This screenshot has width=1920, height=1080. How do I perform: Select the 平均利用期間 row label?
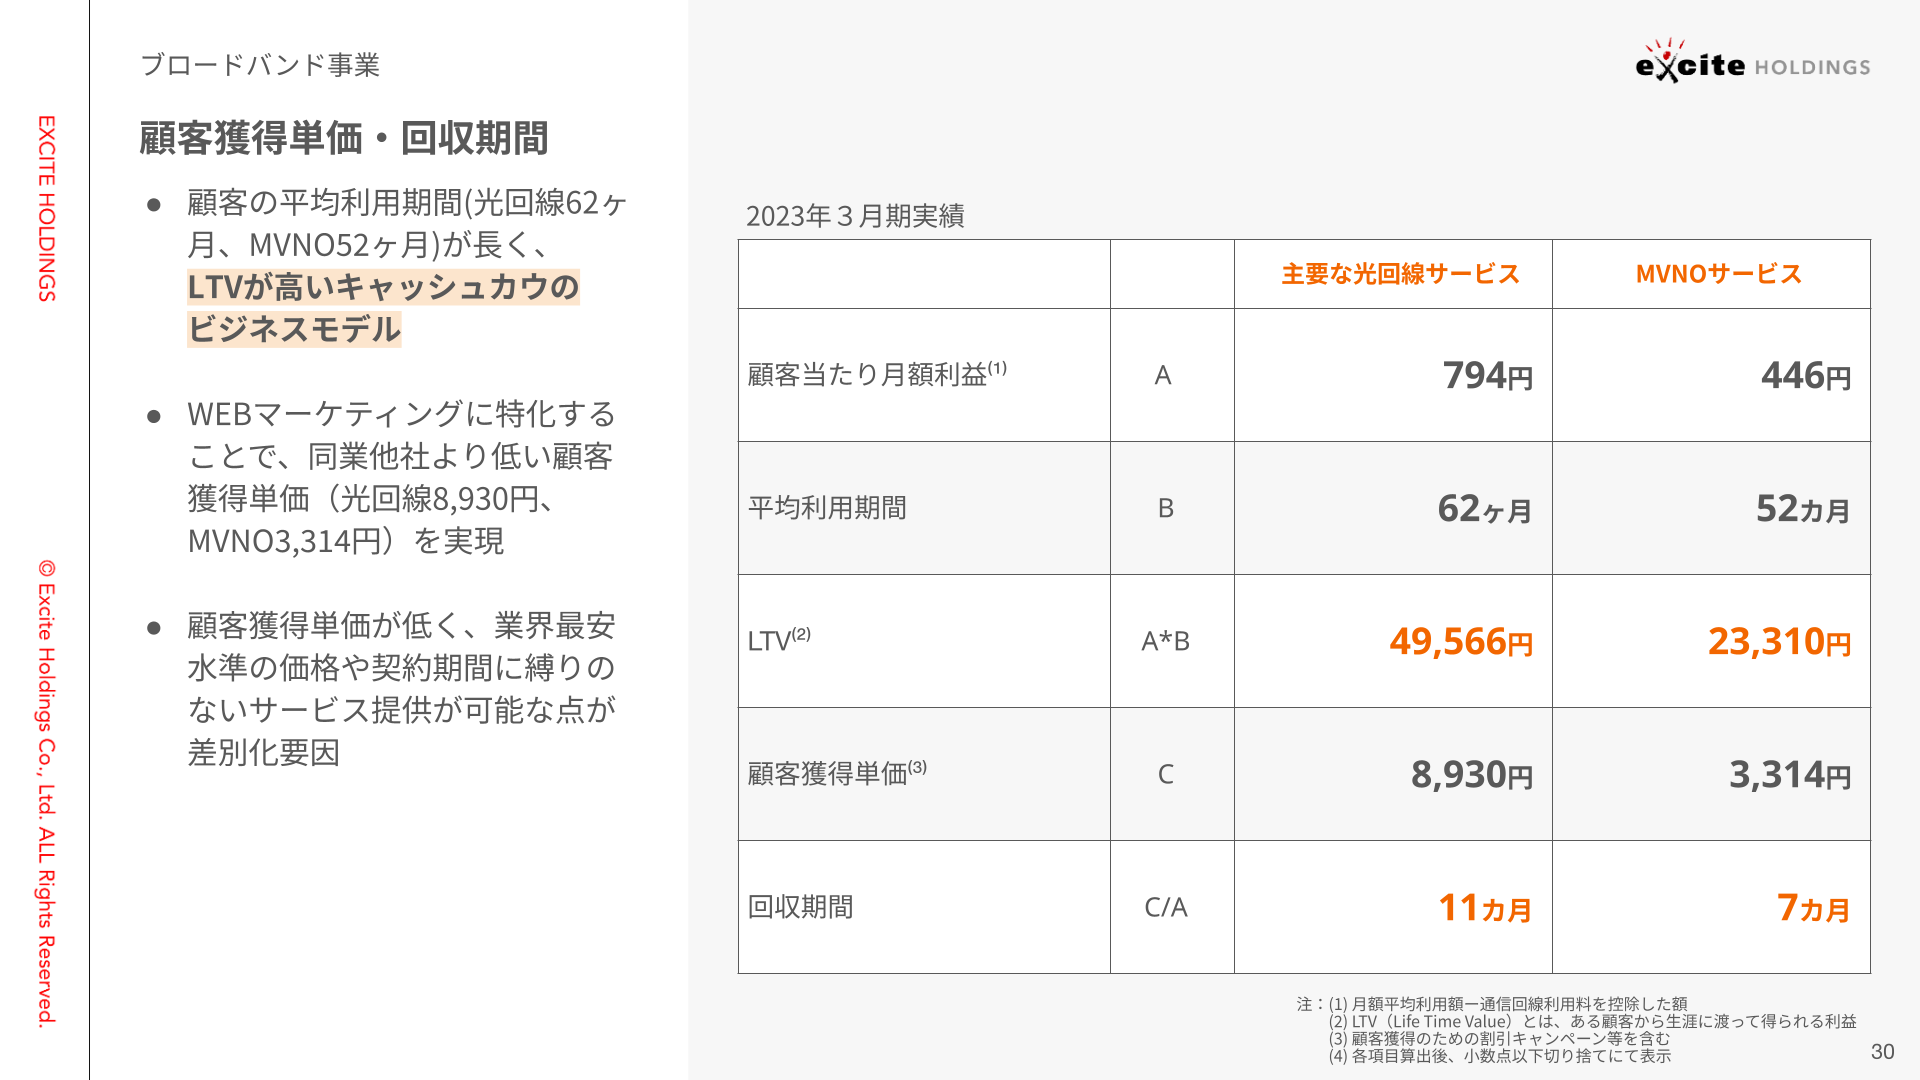(x=827, y=508)
